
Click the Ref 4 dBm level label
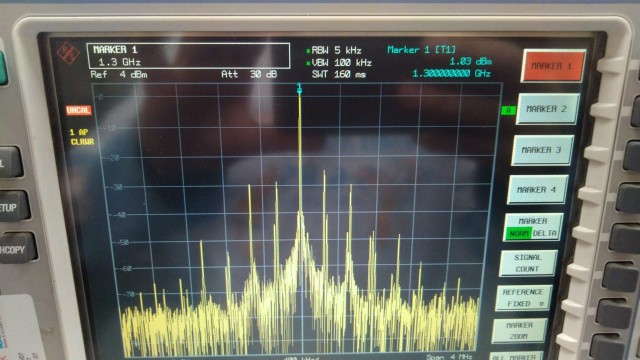tap(119, 75)
